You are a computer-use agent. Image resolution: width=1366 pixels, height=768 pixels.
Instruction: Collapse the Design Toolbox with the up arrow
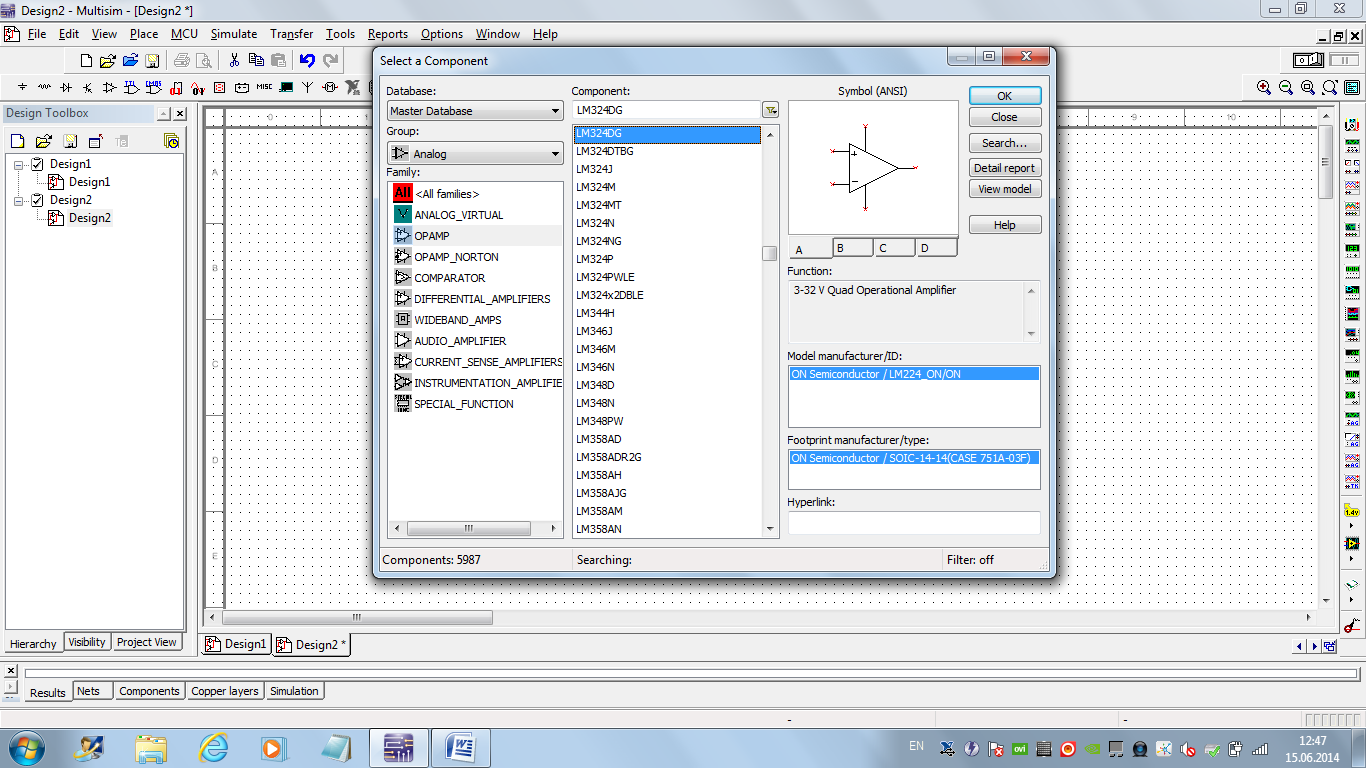(x=164, y=114)
